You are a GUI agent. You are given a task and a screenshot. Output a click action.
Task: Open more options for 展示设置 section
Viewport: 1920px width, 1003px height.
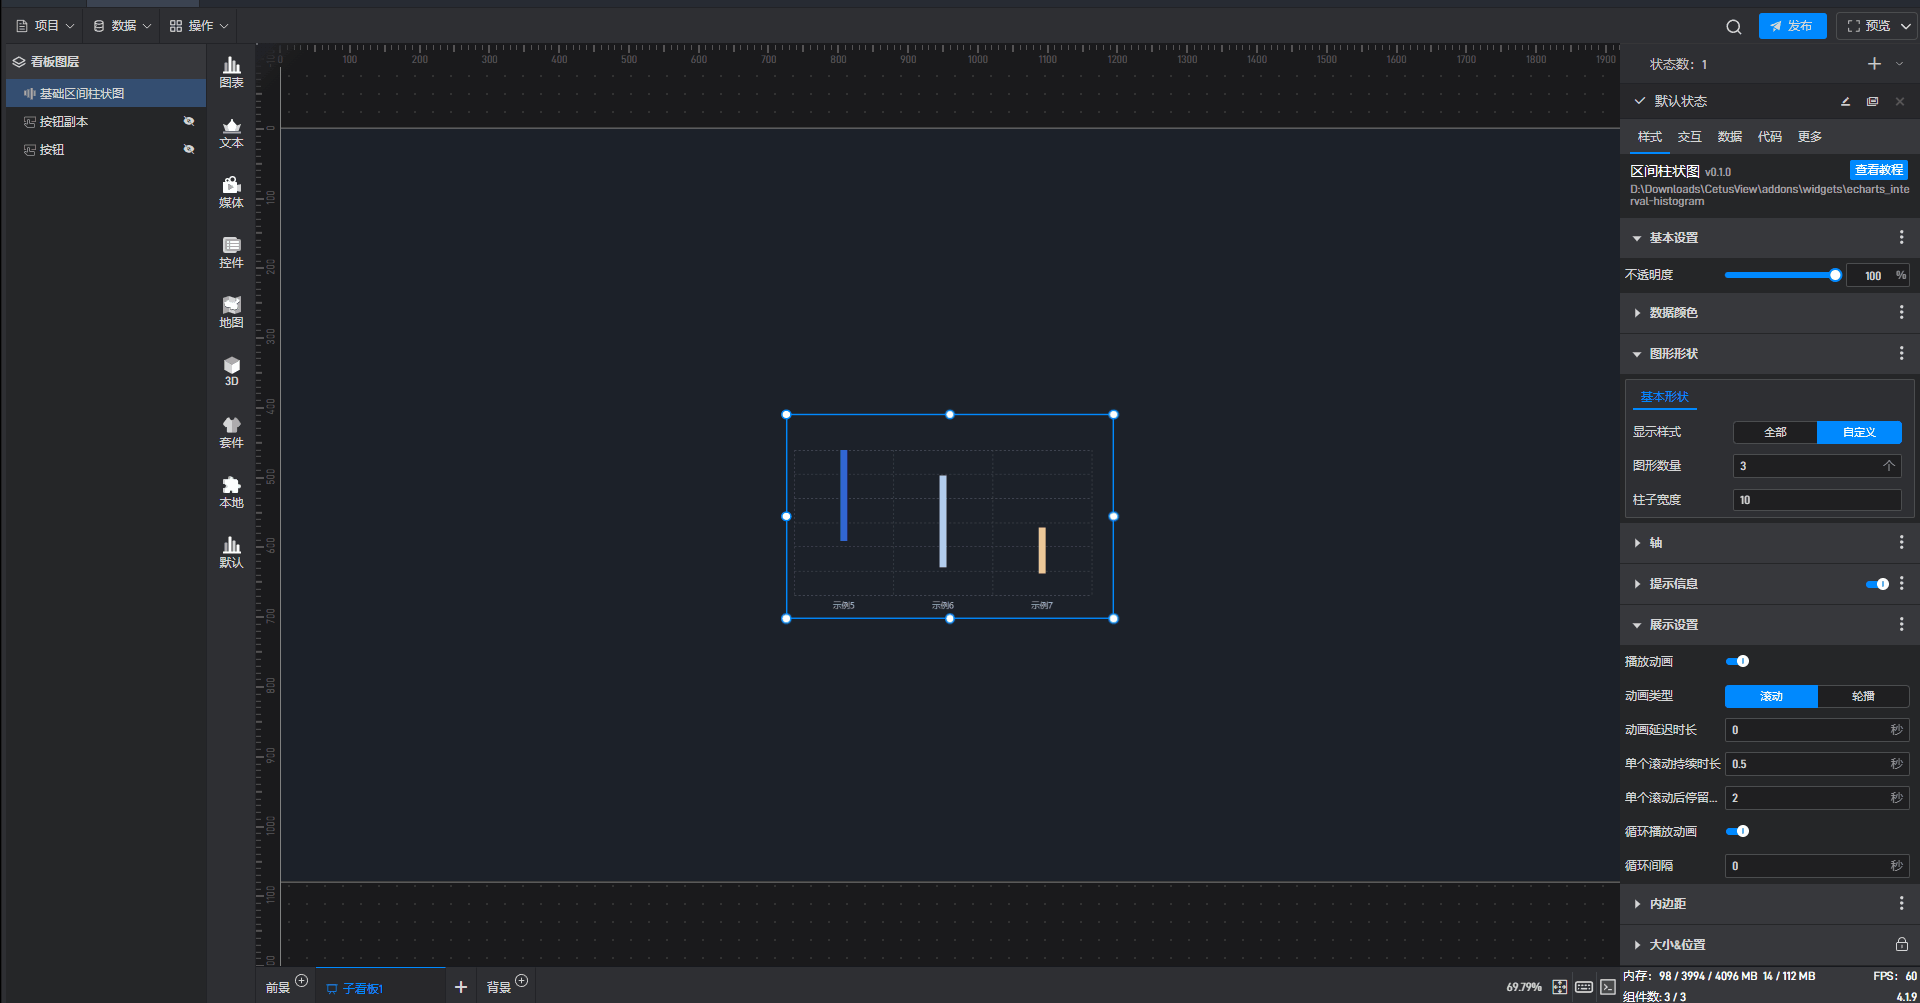(x=1901, y=624)
